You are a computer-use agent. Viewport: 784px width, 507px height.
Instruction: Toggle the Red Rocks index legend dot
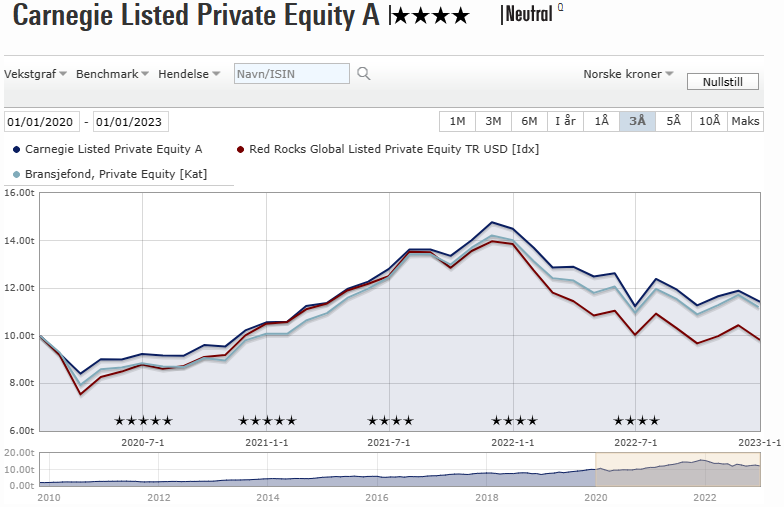[x=240, y=150]
